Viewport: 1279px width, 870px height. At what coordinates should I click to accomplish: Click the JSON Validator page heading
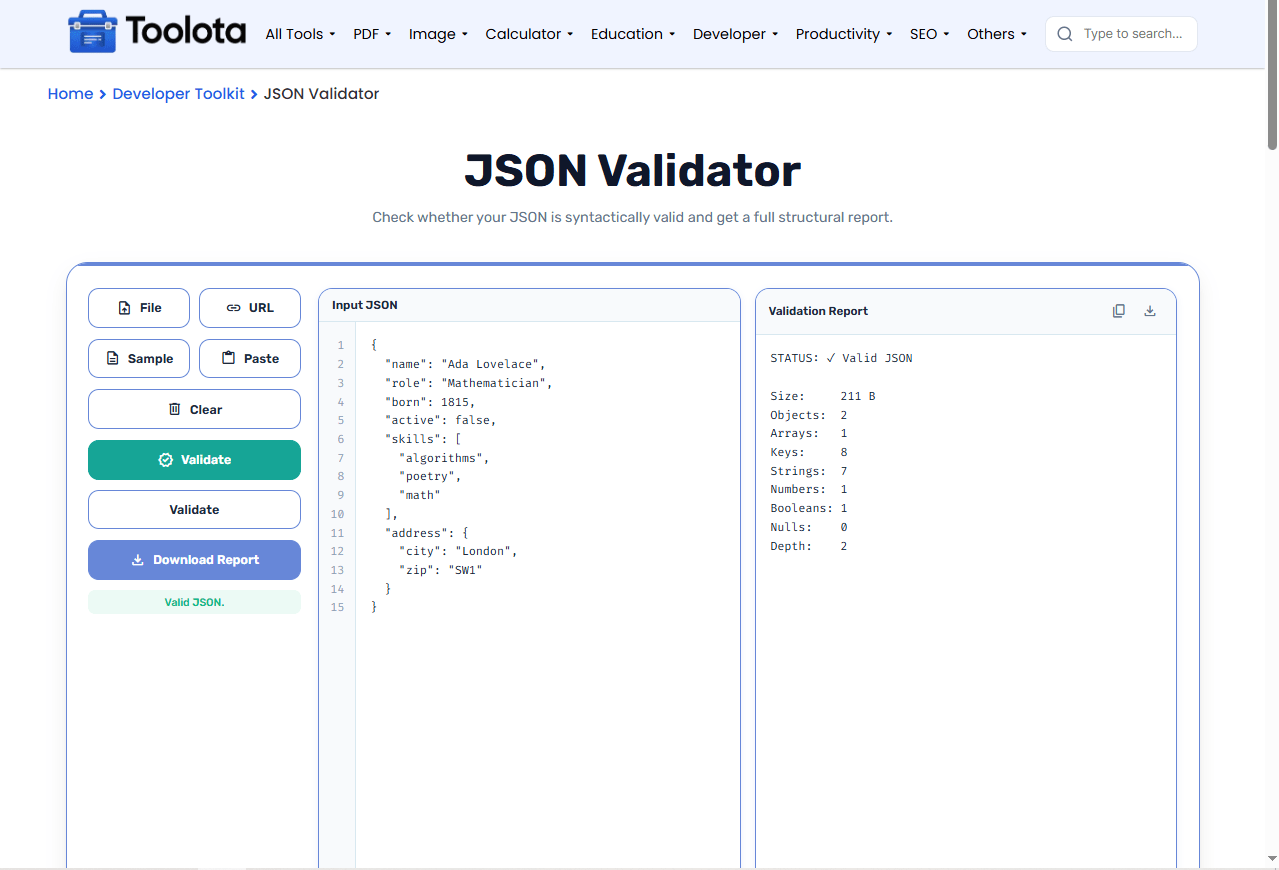coord(632,170)
